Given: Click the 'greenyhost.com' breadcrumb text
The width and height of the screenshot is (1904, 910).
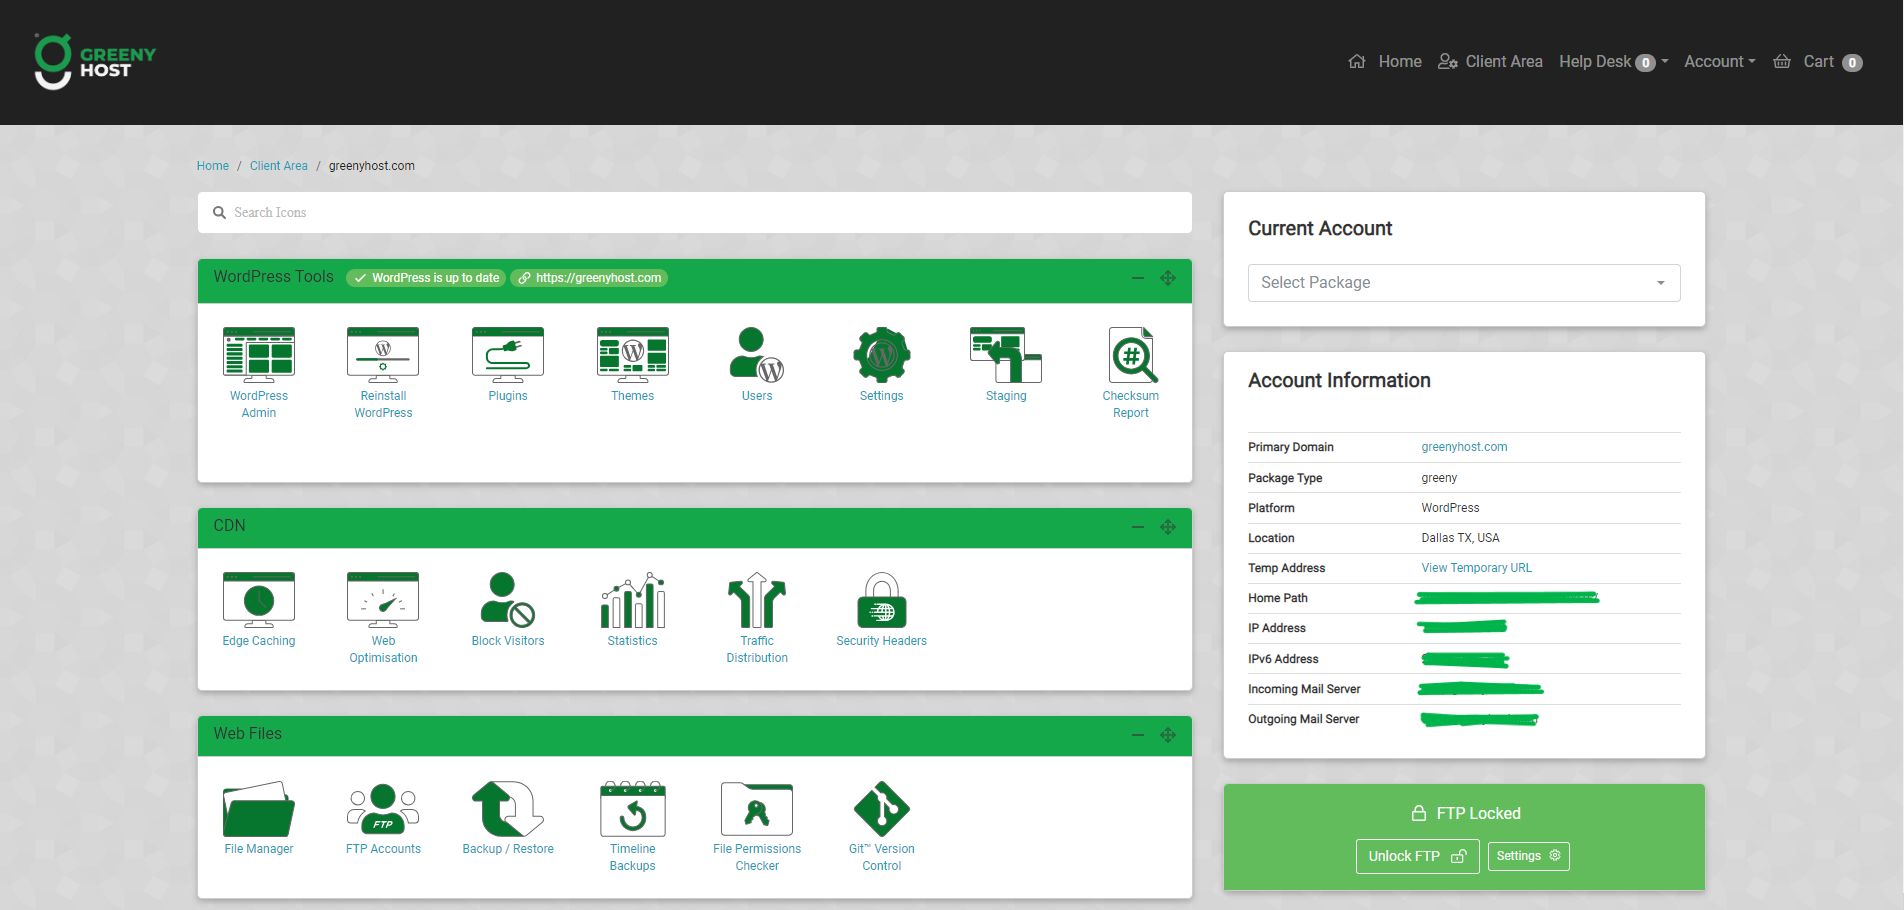Looking at the screenshot, I should click(x=372, y=166).
